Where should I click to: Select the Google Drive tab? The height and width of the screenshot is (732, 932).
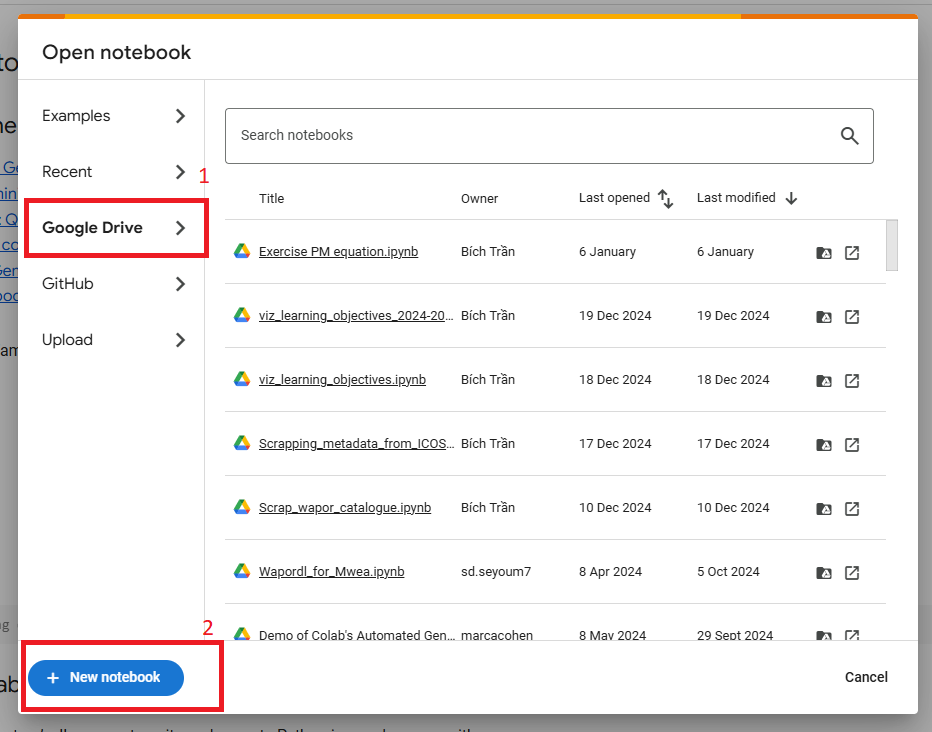click(x=93, y=228)
